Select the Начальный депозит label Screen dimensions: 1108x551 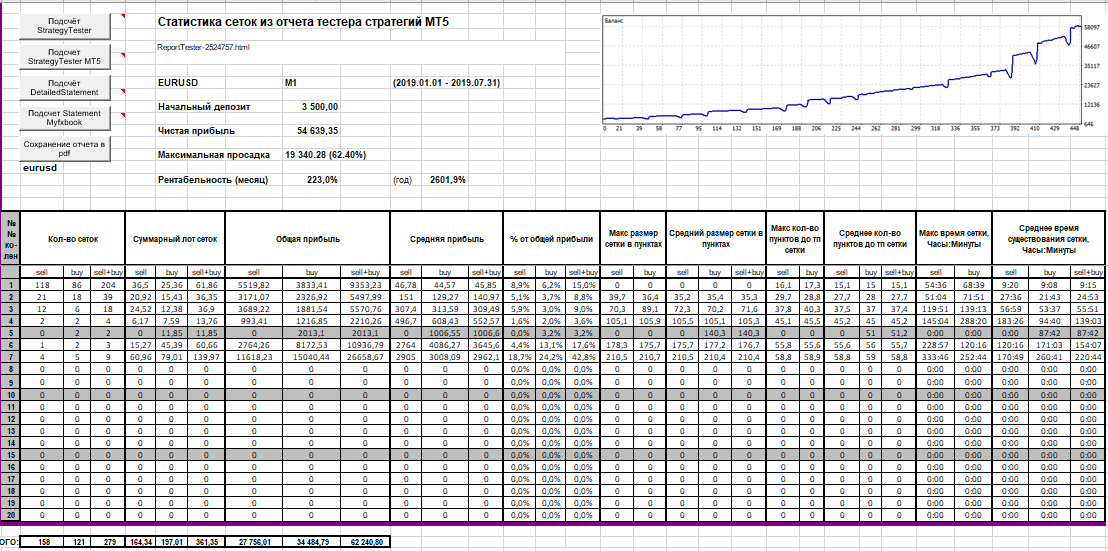(x=204, y=107)
